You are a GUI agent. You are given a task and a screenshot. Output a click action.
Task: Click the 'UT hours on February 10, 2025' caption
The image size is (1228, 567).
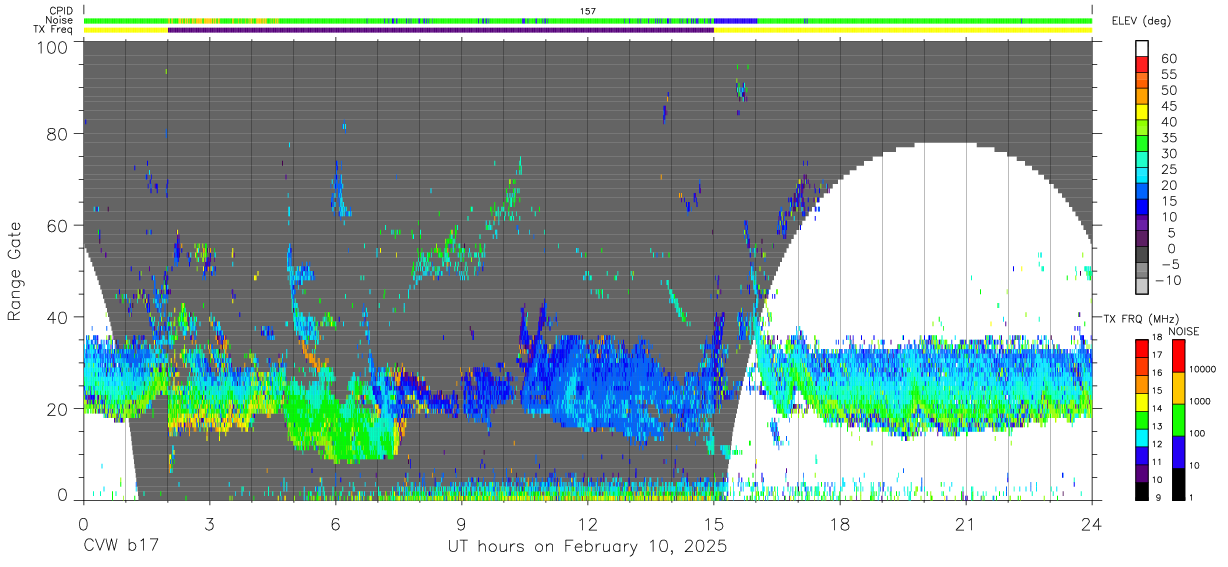(588, 548)
